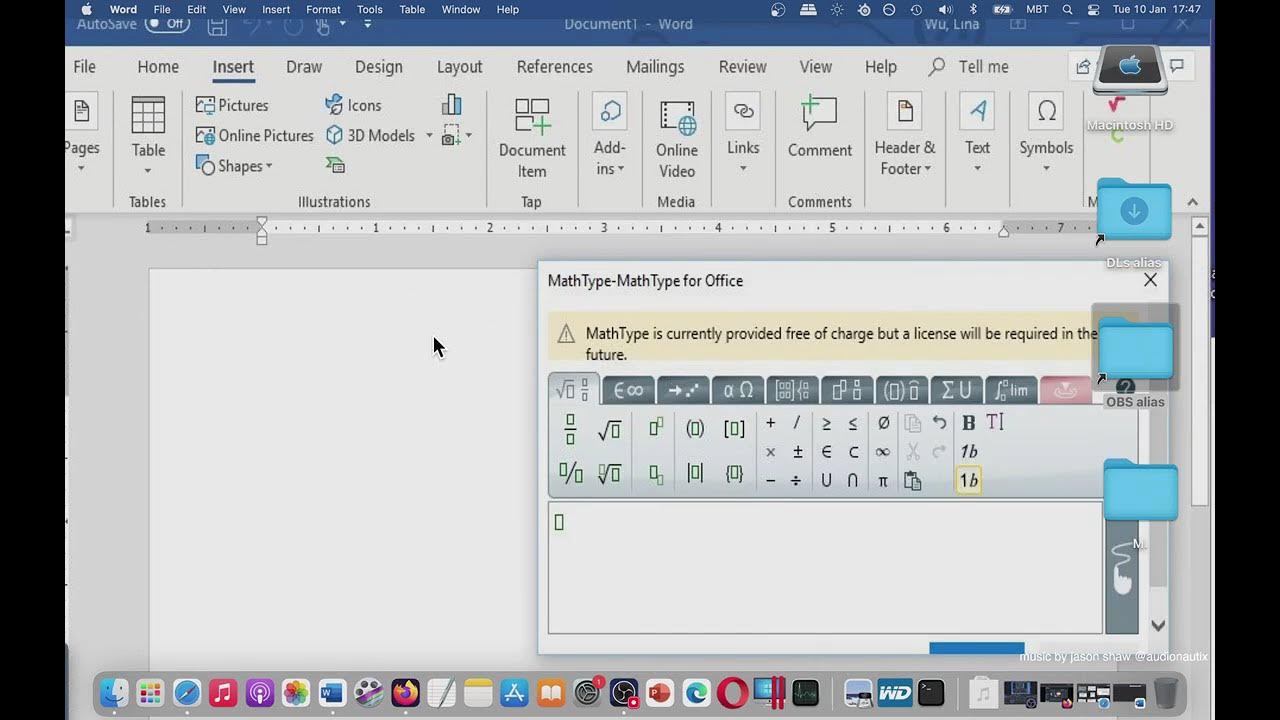Insert the infinity symbol
This screenshot has height=720, width=1280.
[x=883, y=452]
